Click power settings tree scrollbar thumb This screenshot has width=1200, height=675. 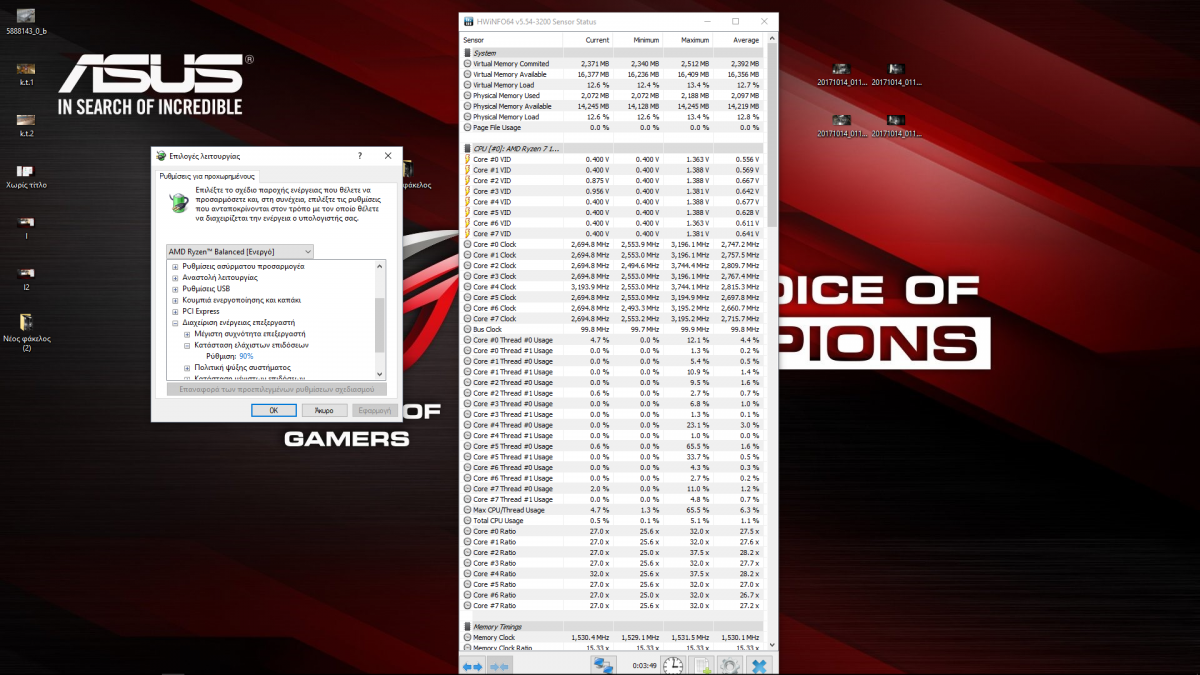(x=379, y=325)
